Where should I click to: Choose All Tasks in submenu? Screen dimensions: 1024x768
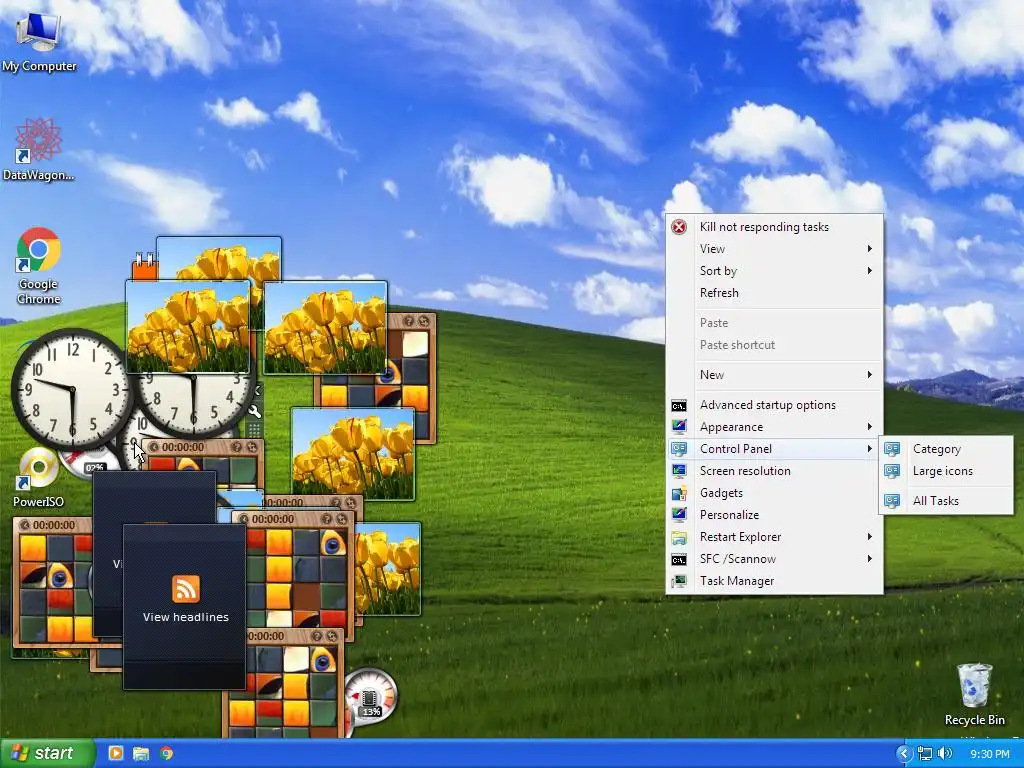tap(946, 501)
